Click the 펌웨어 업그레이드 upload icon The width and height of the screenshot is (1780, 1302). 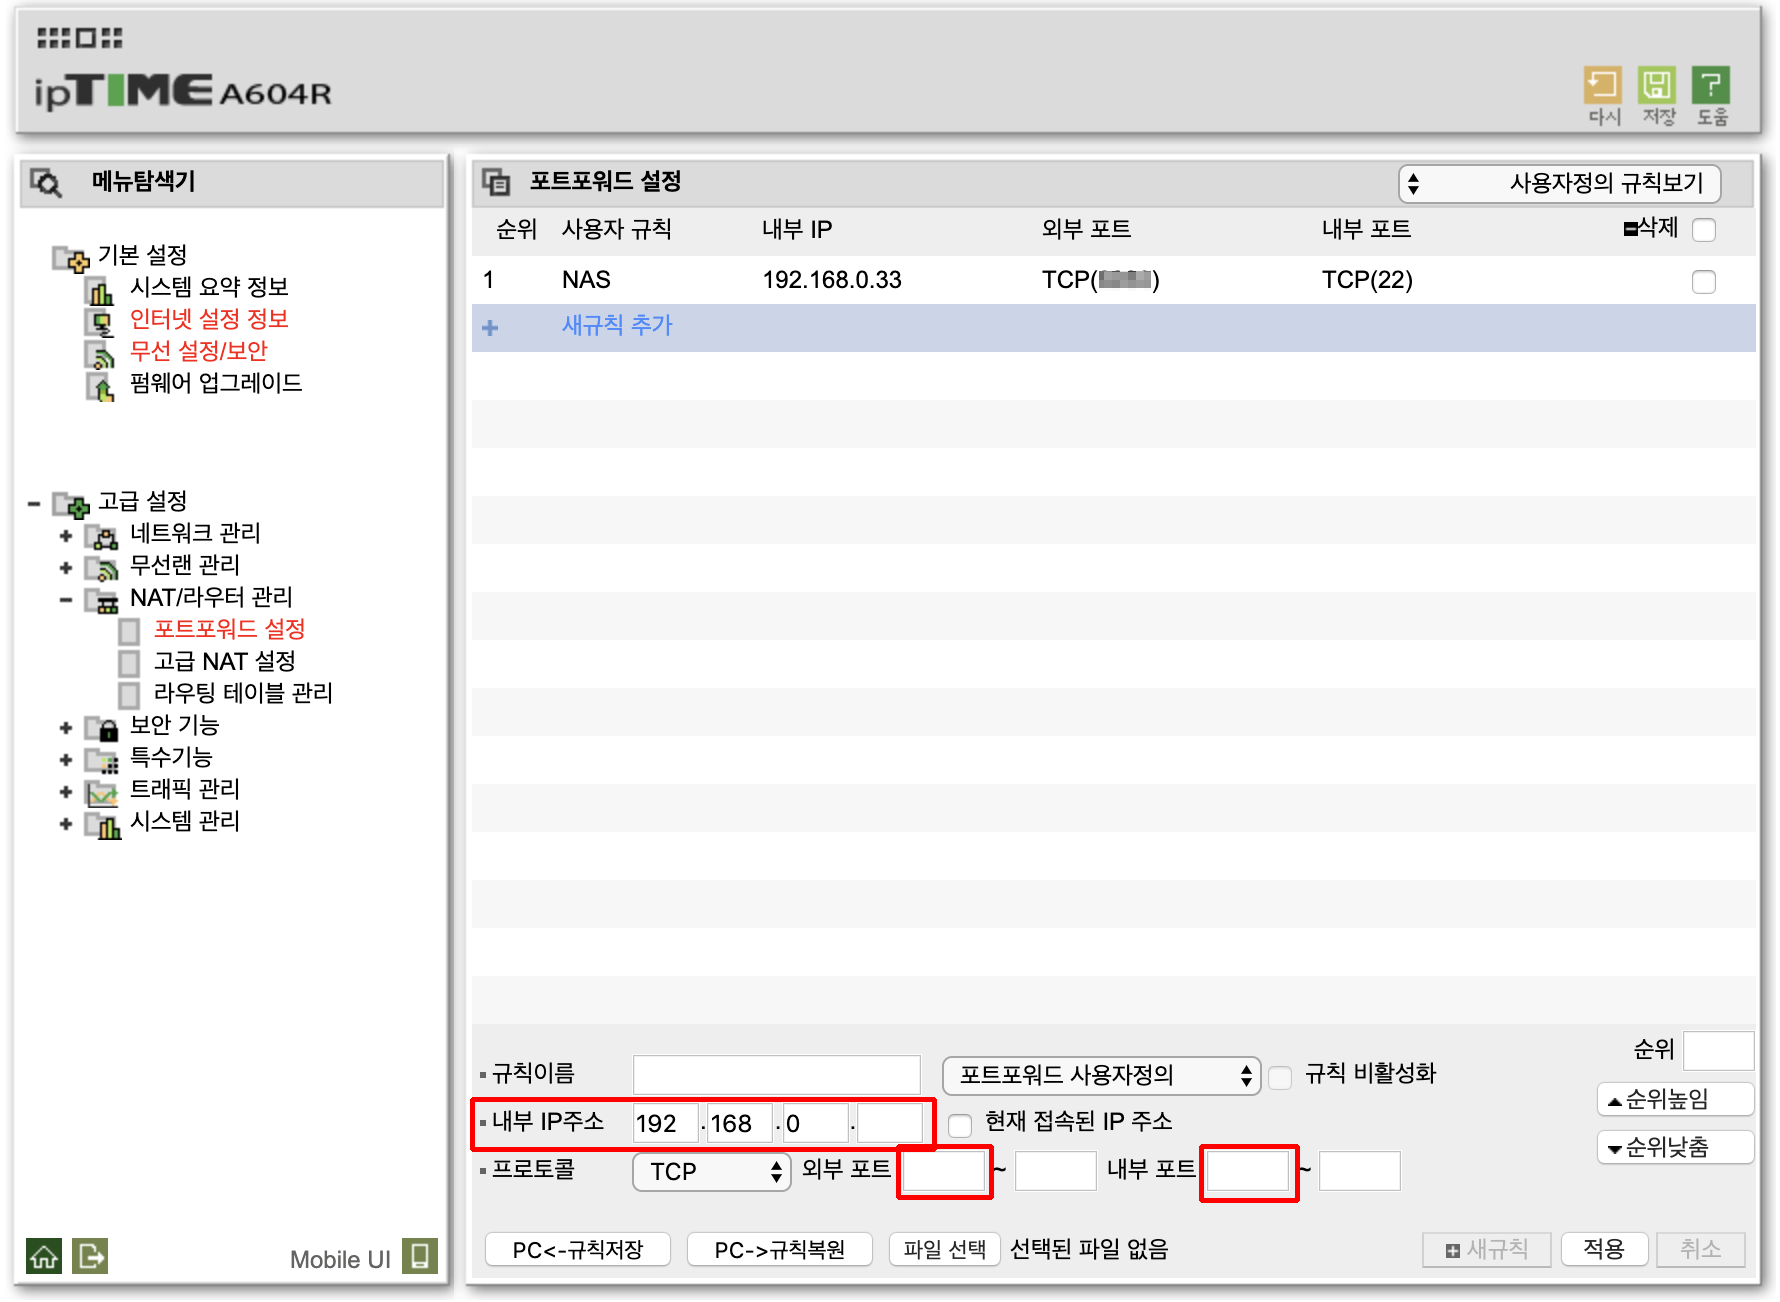[100, 386]
